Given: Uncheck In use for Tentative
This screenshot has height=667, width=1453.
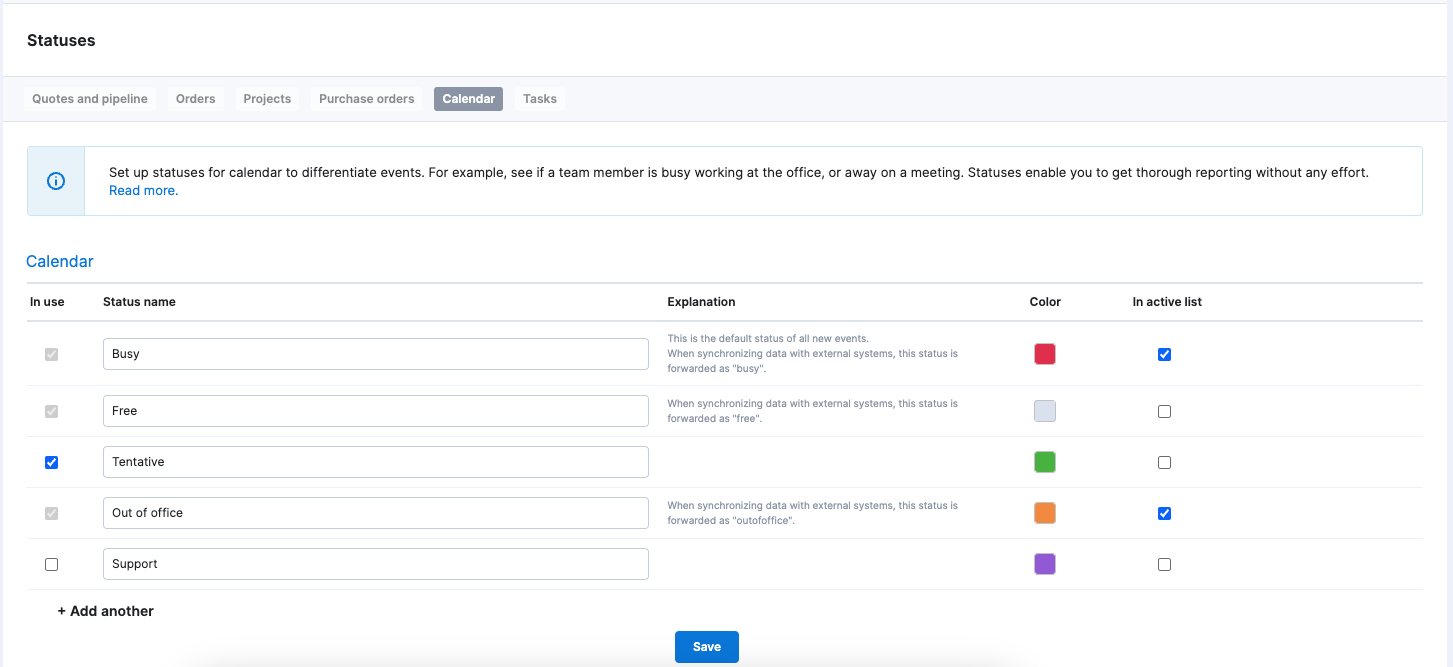Looking at the screenshot, I should (x=52, y=462).
